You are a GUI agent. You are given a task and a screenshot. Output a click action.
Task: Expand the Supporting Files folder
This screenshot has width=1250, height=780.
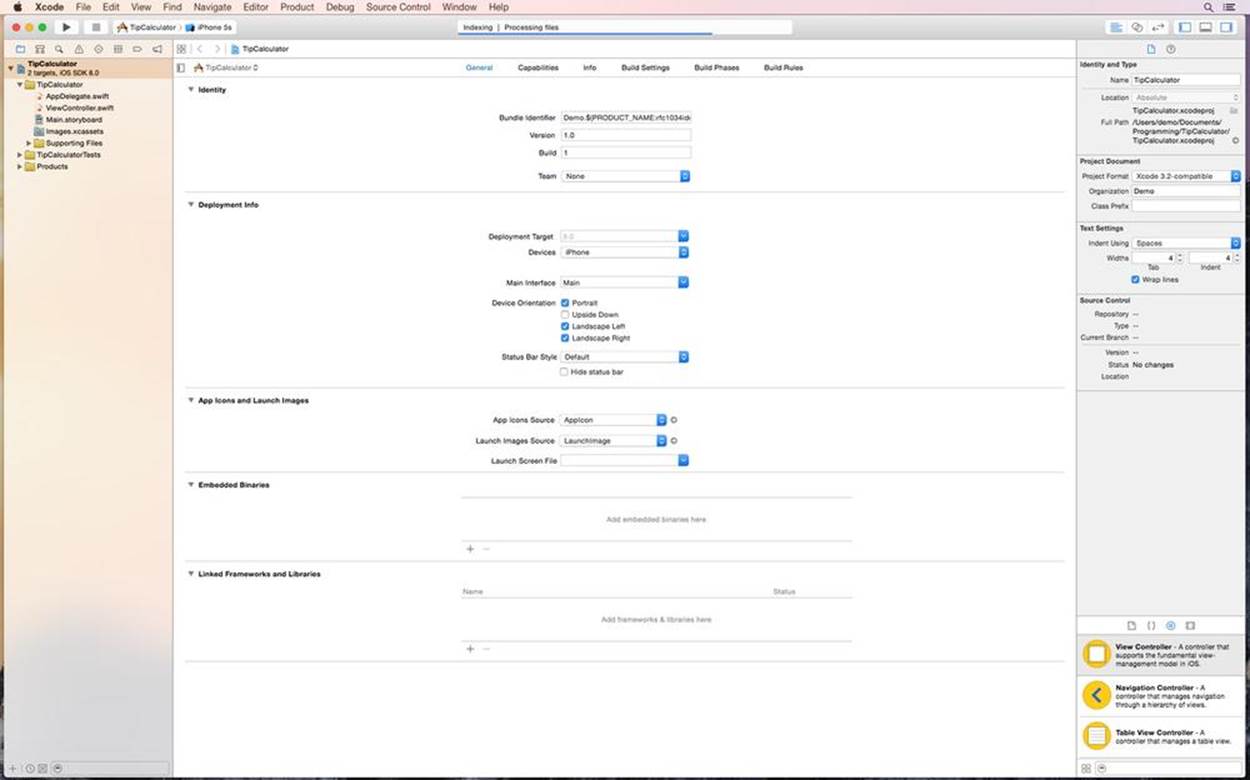(29, 143)
